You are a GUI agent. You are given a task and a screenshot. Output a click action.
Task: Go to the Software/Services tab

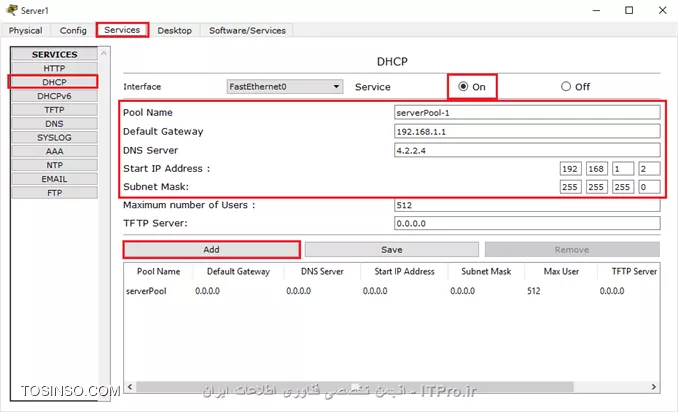[x=247, y=31]
